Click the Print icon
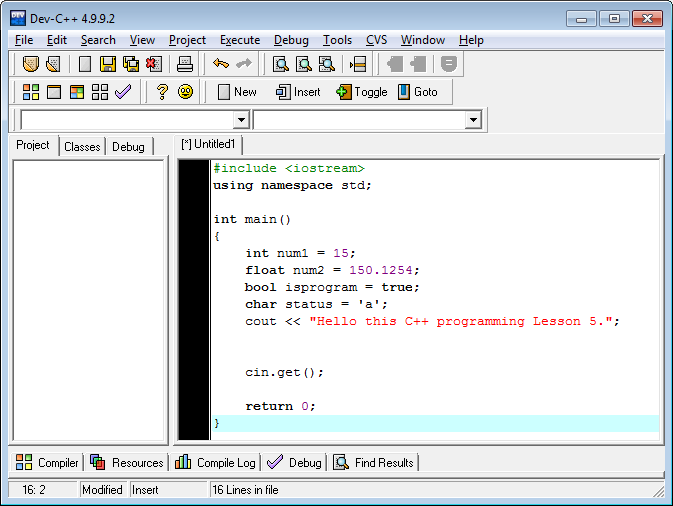Image resolution: width=673 pixels, height=506 pixels. [185, 64]
